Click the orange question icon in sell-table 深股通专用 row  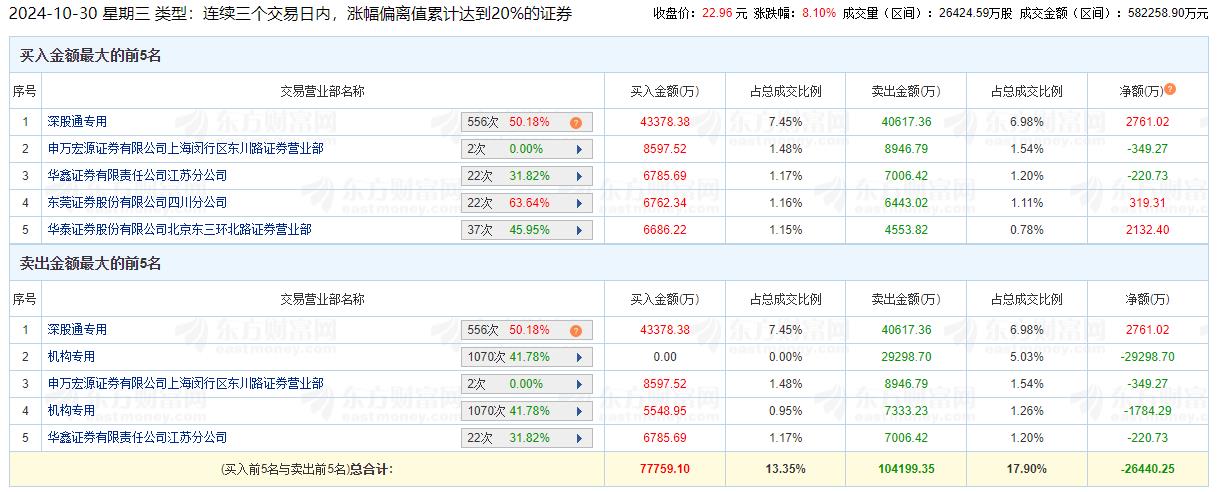(576, 331)
